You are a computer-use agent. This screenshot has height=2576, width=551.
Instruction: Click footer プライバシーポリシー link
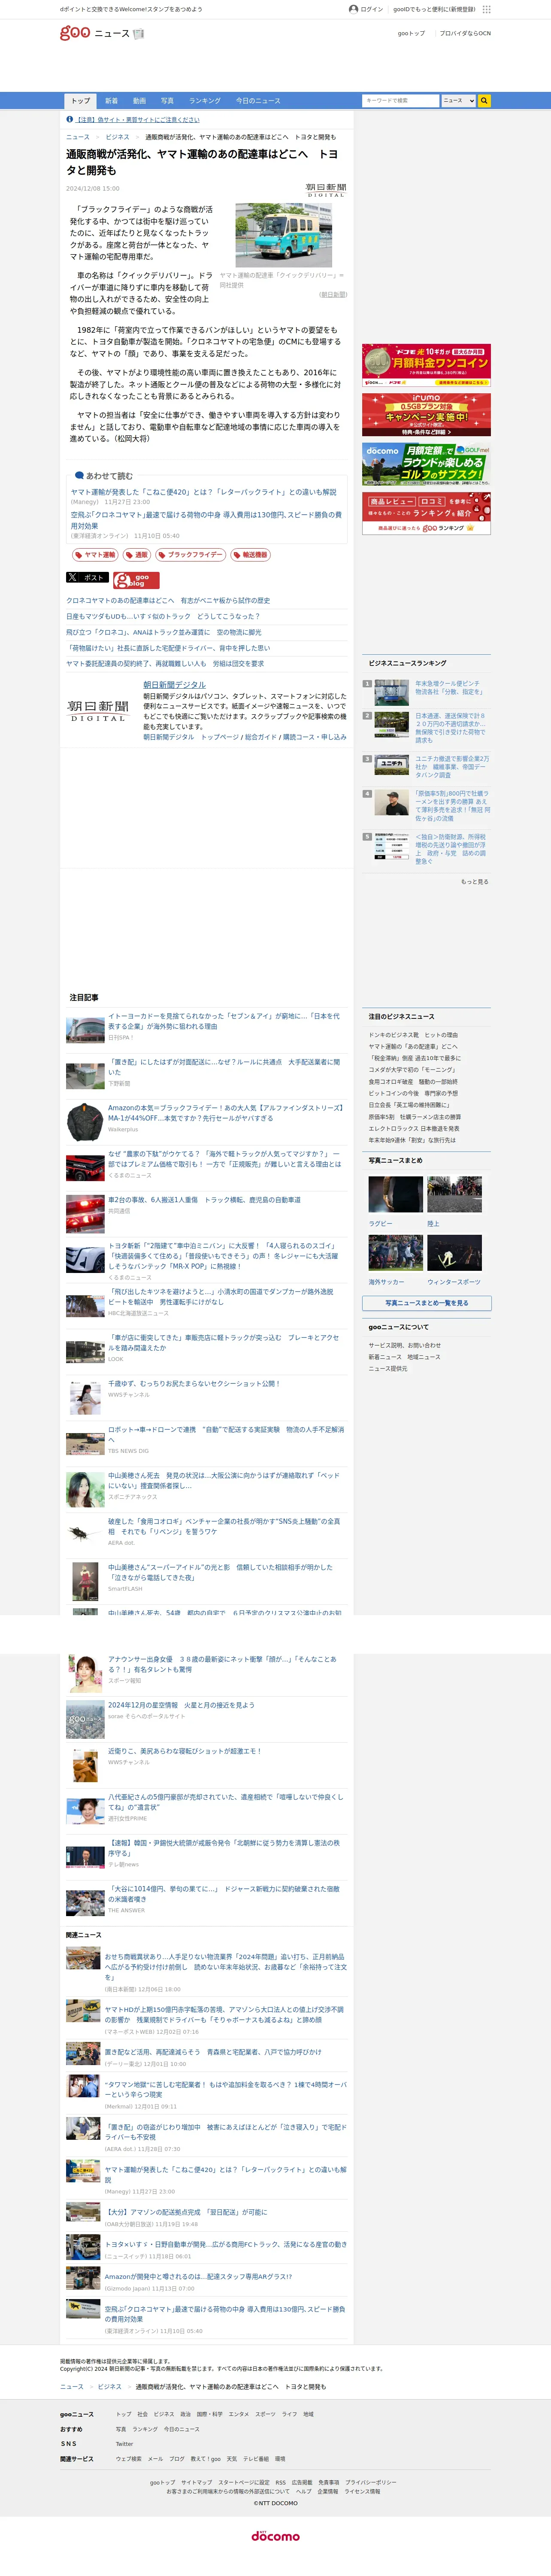pyautogui.click(x=371, y=2482)
